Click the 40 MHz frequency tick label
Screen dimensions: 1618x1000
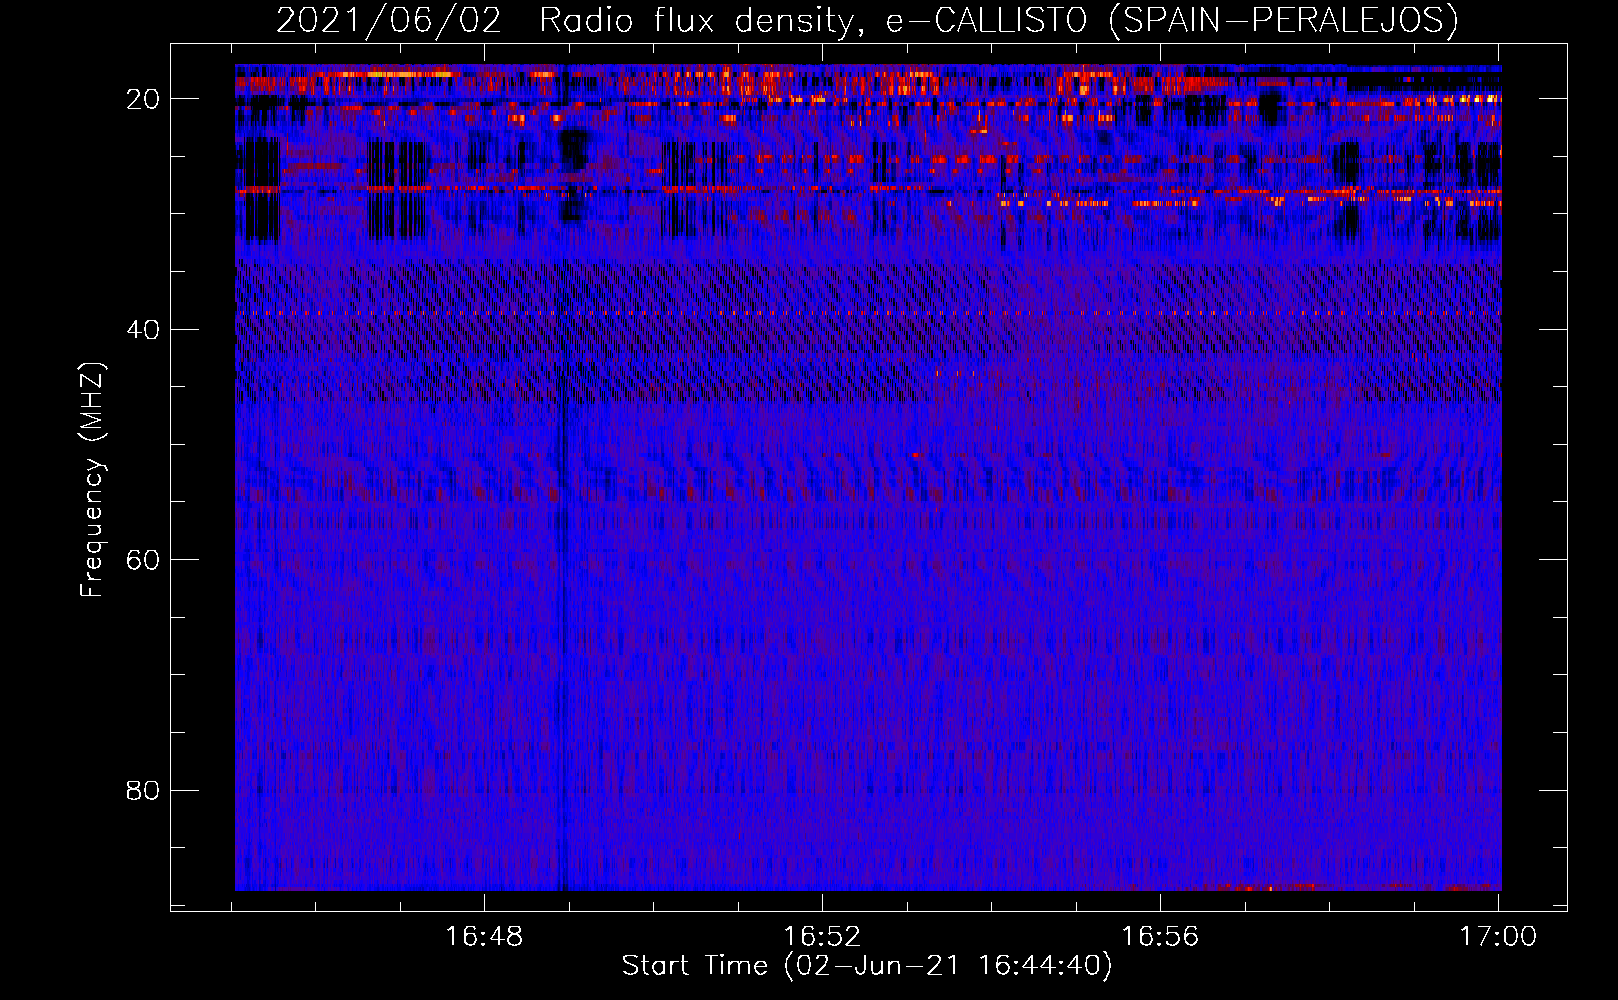pos(143,330)
